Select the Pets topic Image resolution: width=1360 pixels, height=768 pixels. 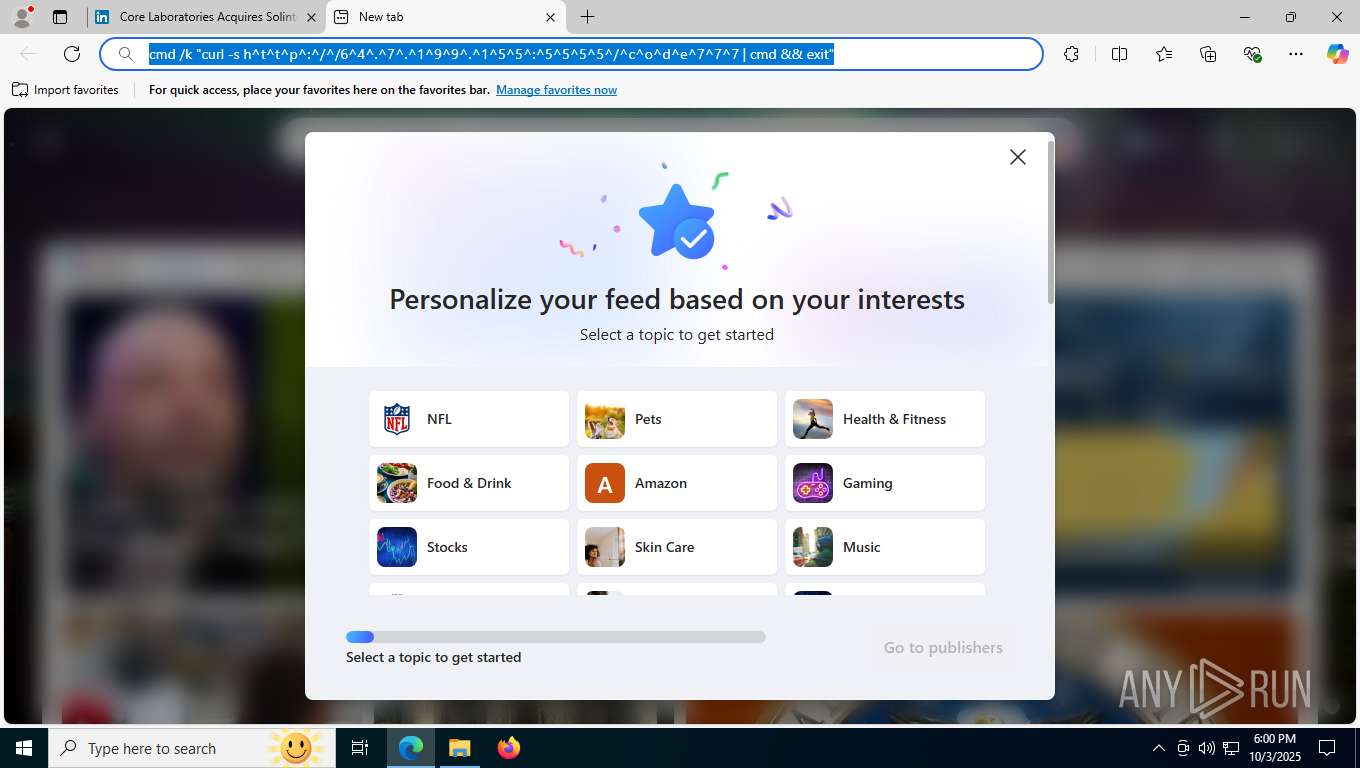pos(677,419)
